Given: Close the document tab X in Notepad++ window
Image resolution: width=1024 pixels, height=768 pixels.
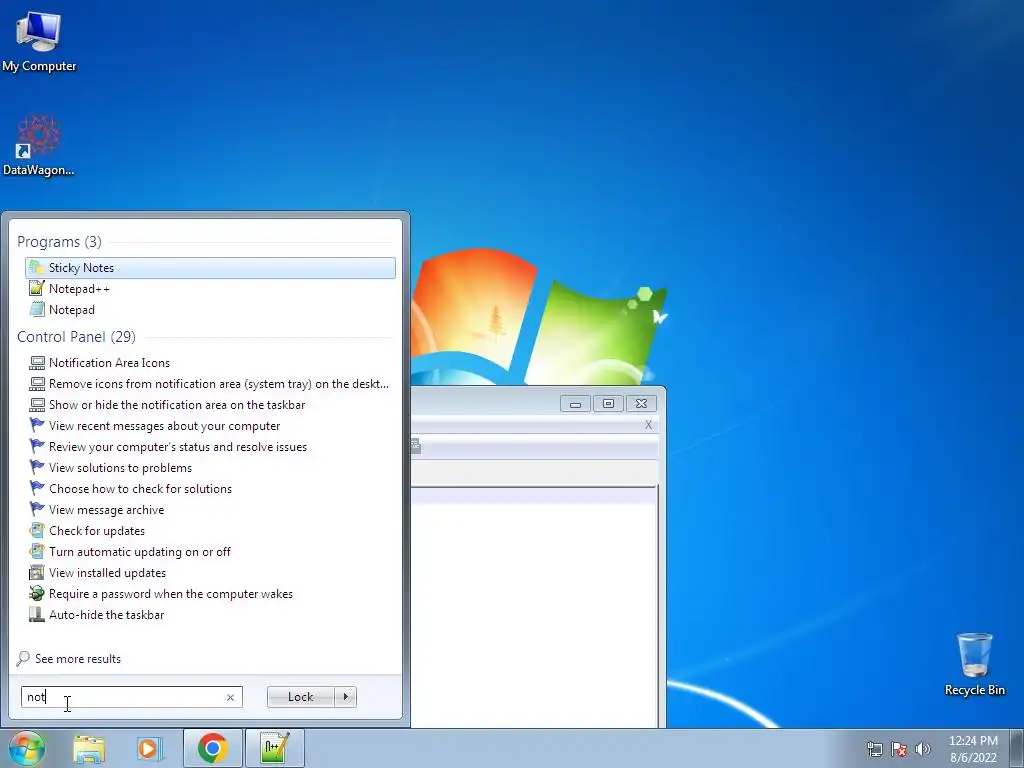Looking at the screenshot, I should coord(648,425).
